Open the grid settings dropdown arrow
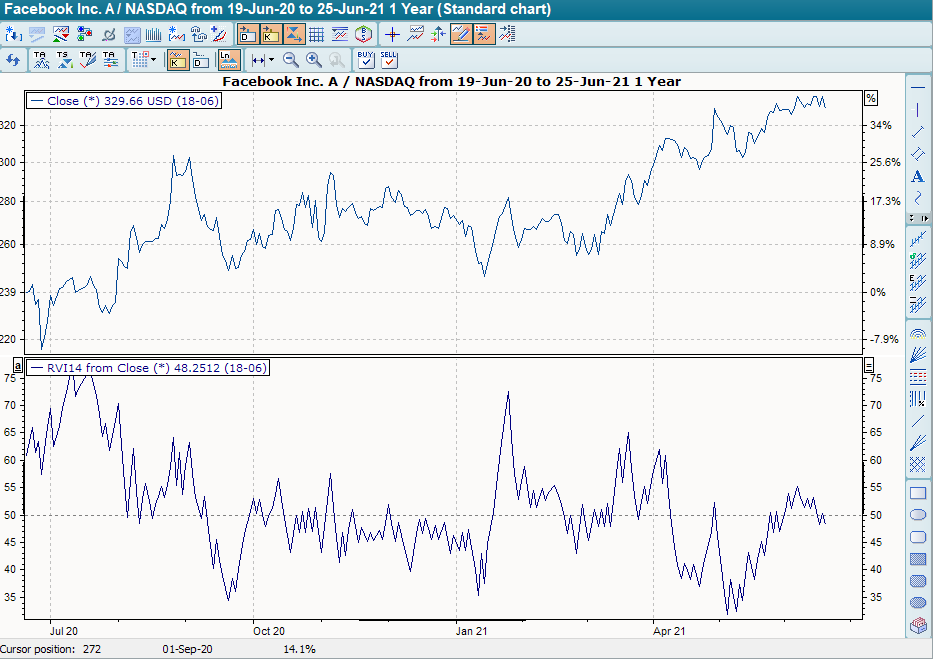 [152, 60]
